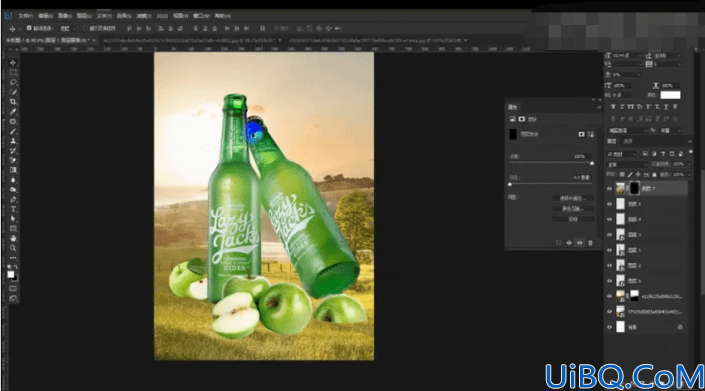
Task: Hide the top layer 图层 7 via eye icon
Action: [x=610, y=189]
